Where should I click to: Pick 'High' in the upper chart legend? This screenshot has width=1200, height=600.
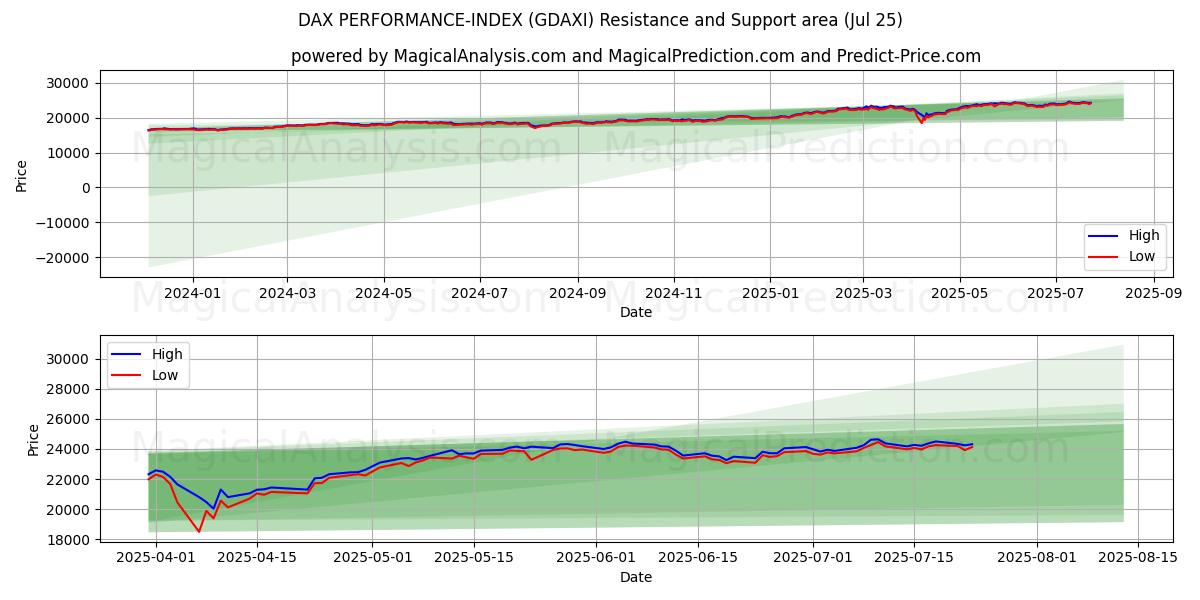[1144, 236]
